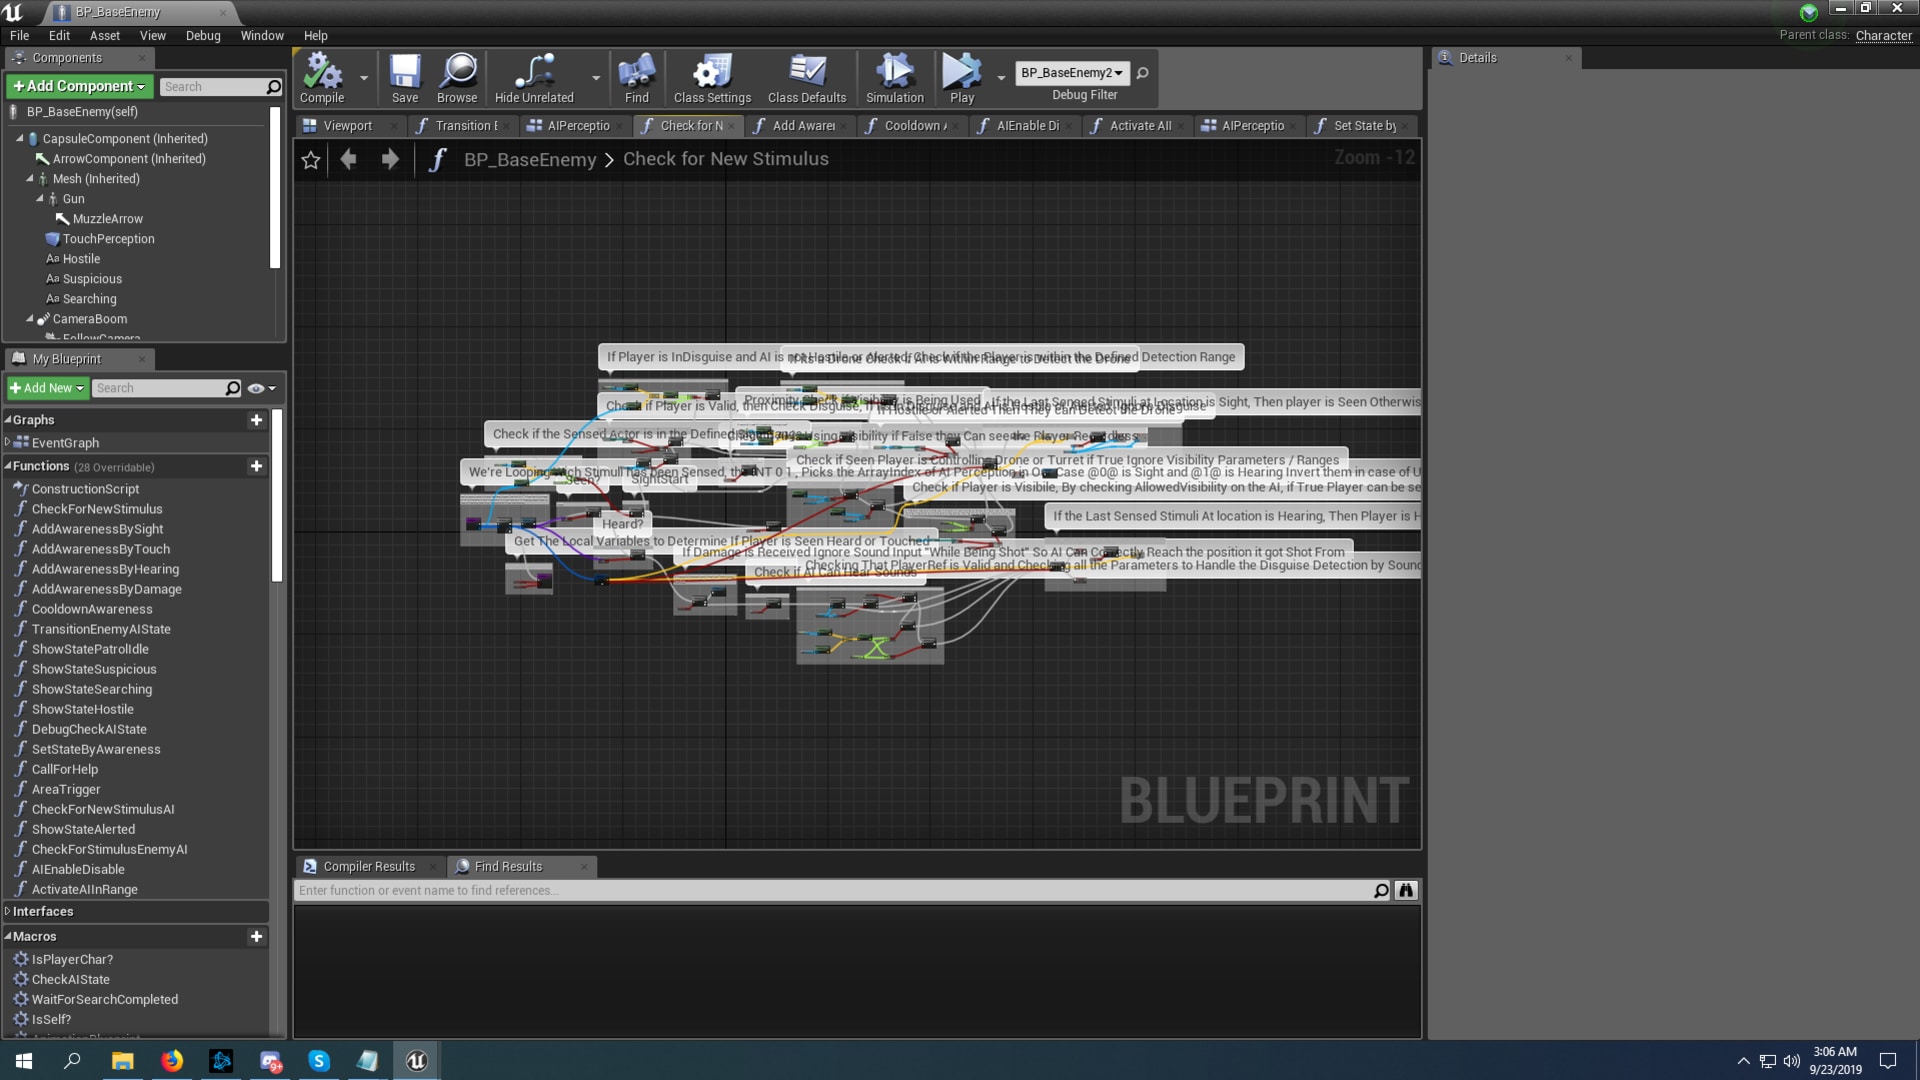1920x1080 pixels.
Task: Select the CheckForNewStimulus function
Action: tap(96, 509)
